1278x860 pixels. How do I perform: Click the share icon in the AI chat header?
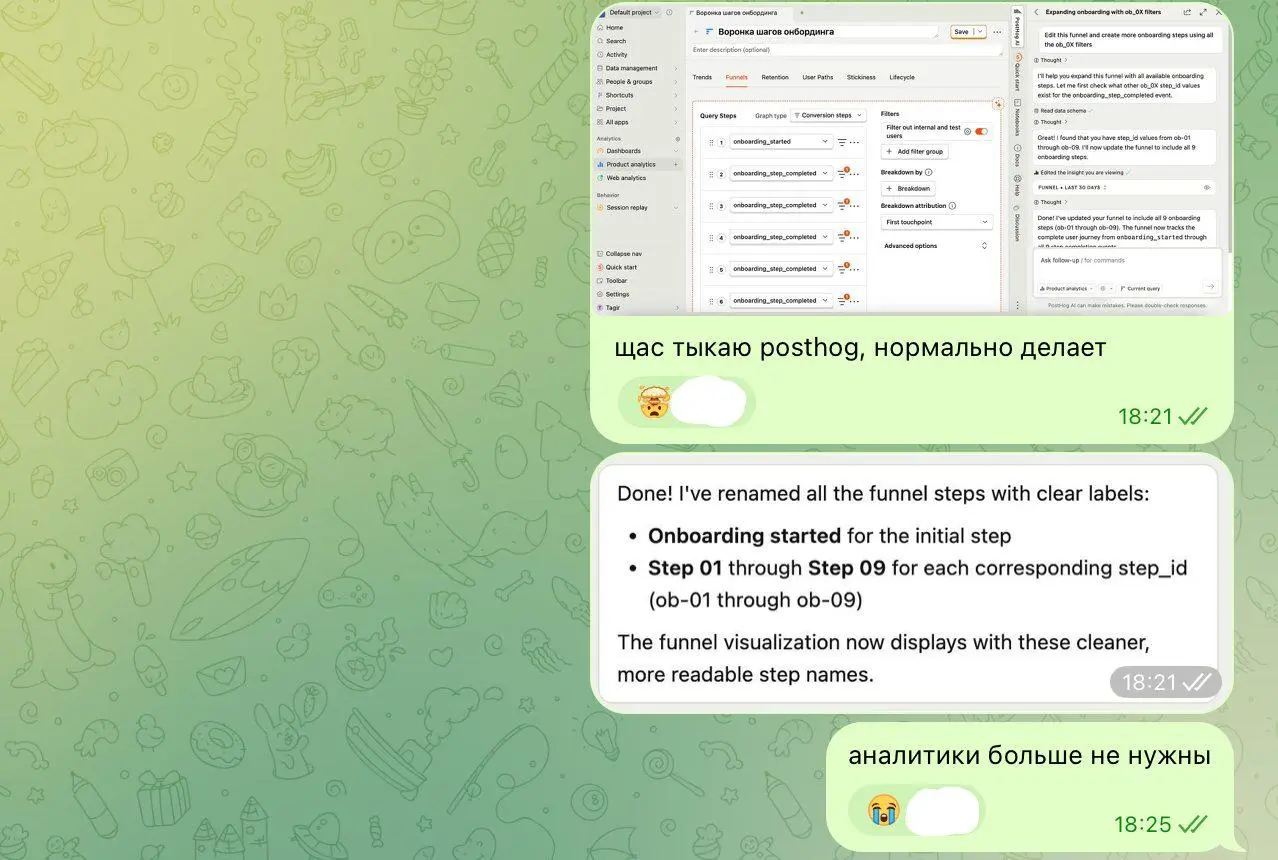click(1187, 12)
